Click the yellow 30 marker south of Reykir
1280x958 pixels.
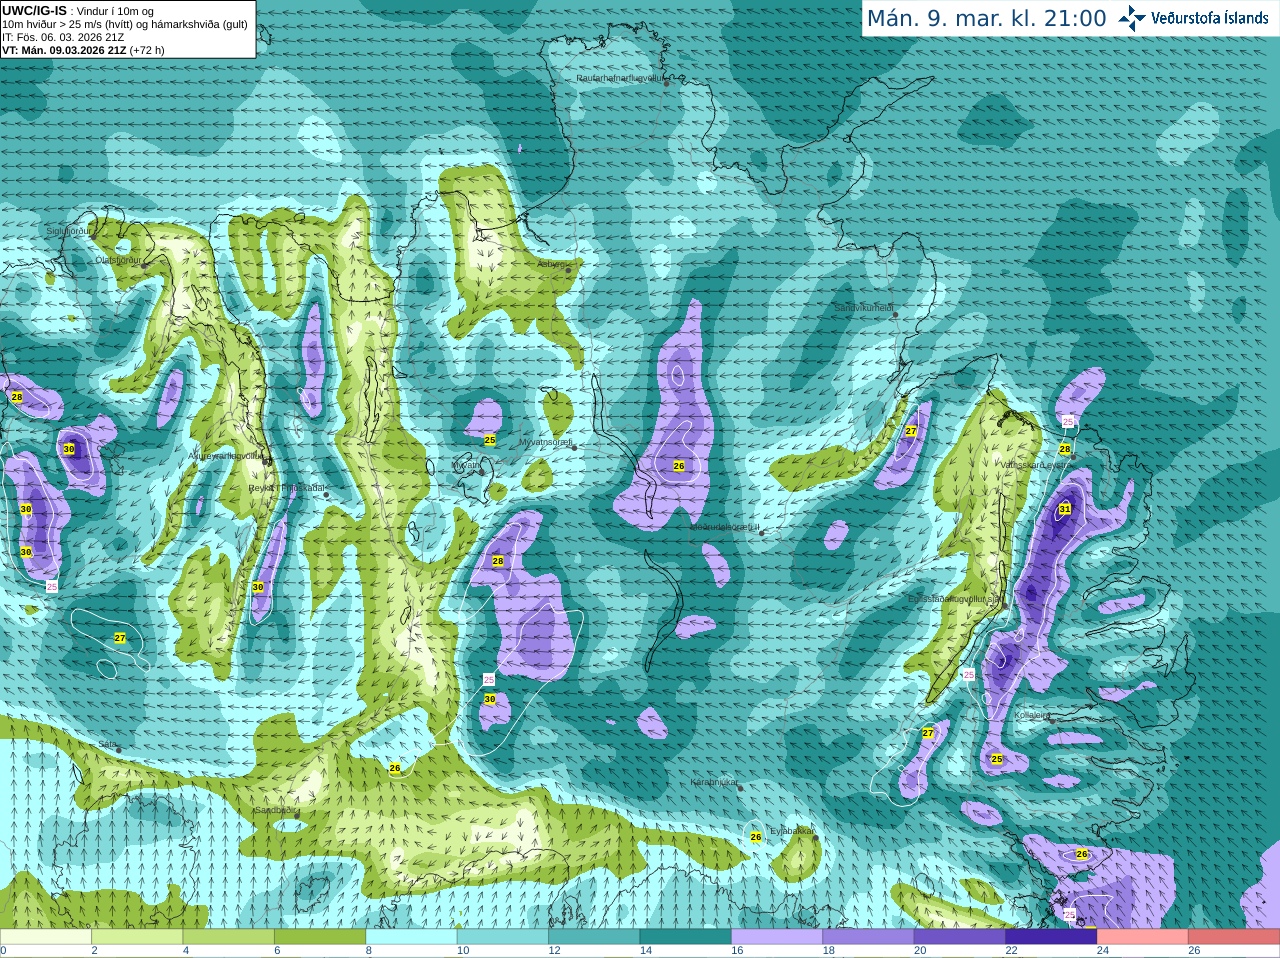[258, 587]
